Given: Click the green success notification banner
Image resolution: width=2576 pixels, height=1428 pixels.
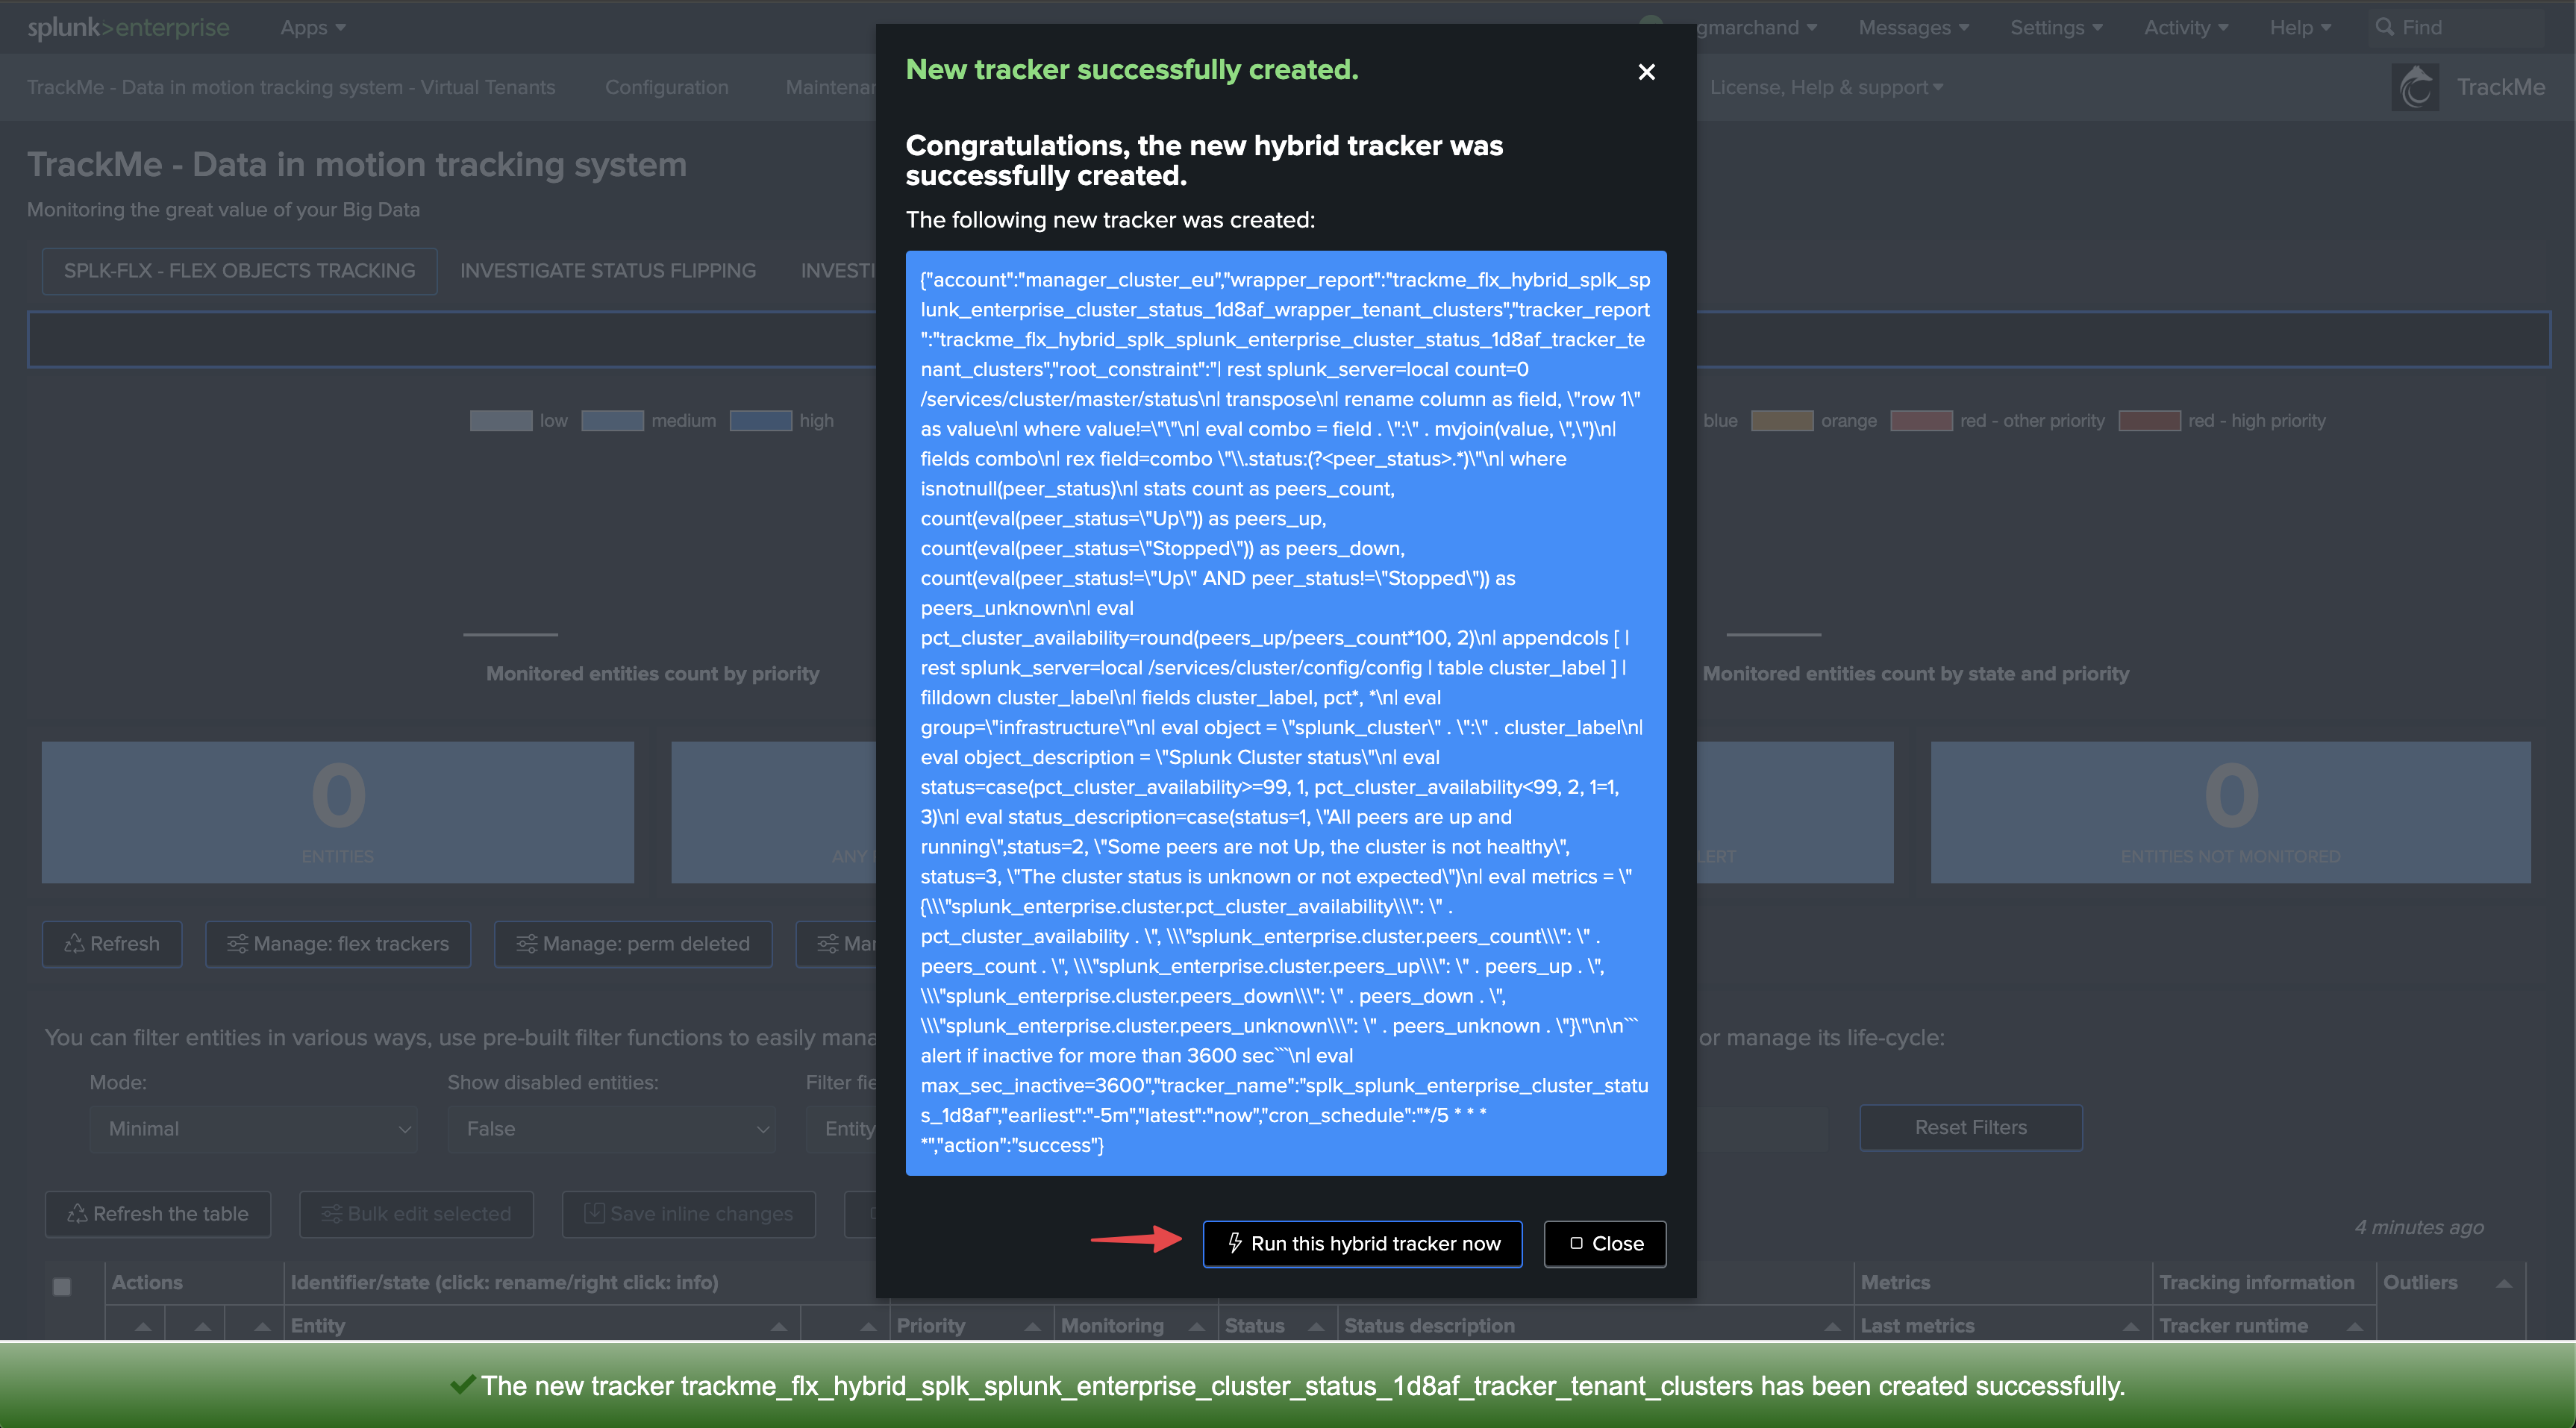Looking at the screenshot, I should pos(1288,1385).
